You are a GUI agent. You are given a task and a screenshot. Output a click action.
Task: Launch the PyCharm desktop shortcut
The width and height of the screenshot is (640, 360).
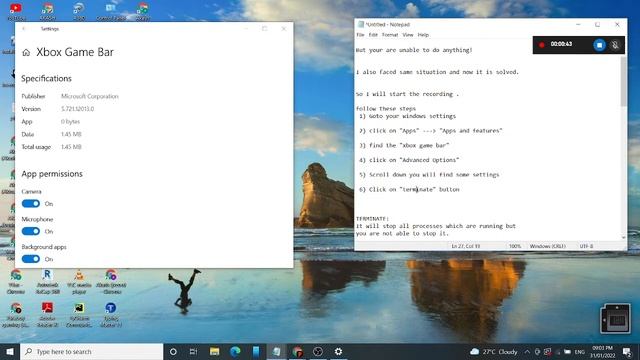(79, 315)
